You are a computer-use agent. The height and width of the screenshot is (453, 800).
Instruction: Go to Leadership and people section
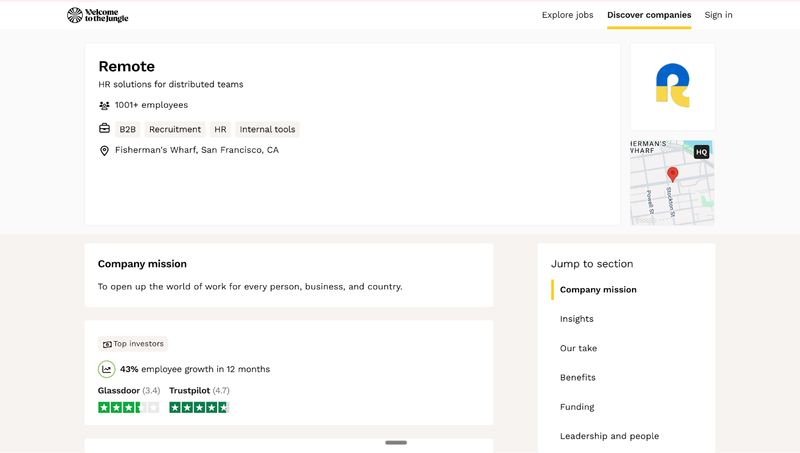click(x=609, y=436)
